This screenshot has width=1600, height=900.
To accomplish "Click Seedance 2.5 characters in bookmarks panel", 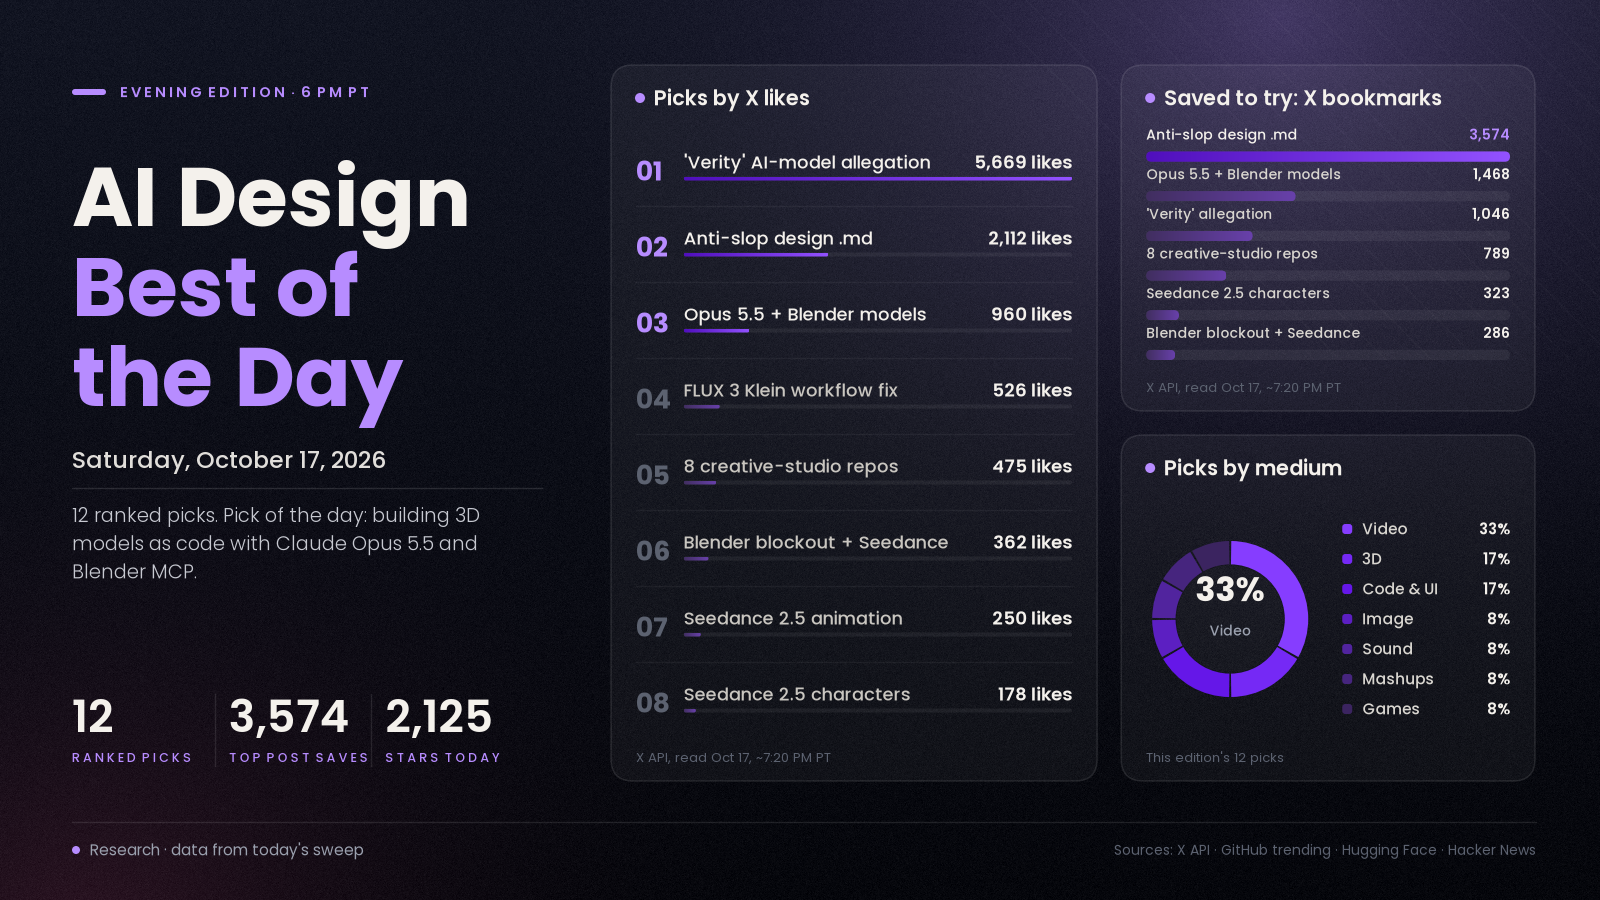I will (1238, 293).
